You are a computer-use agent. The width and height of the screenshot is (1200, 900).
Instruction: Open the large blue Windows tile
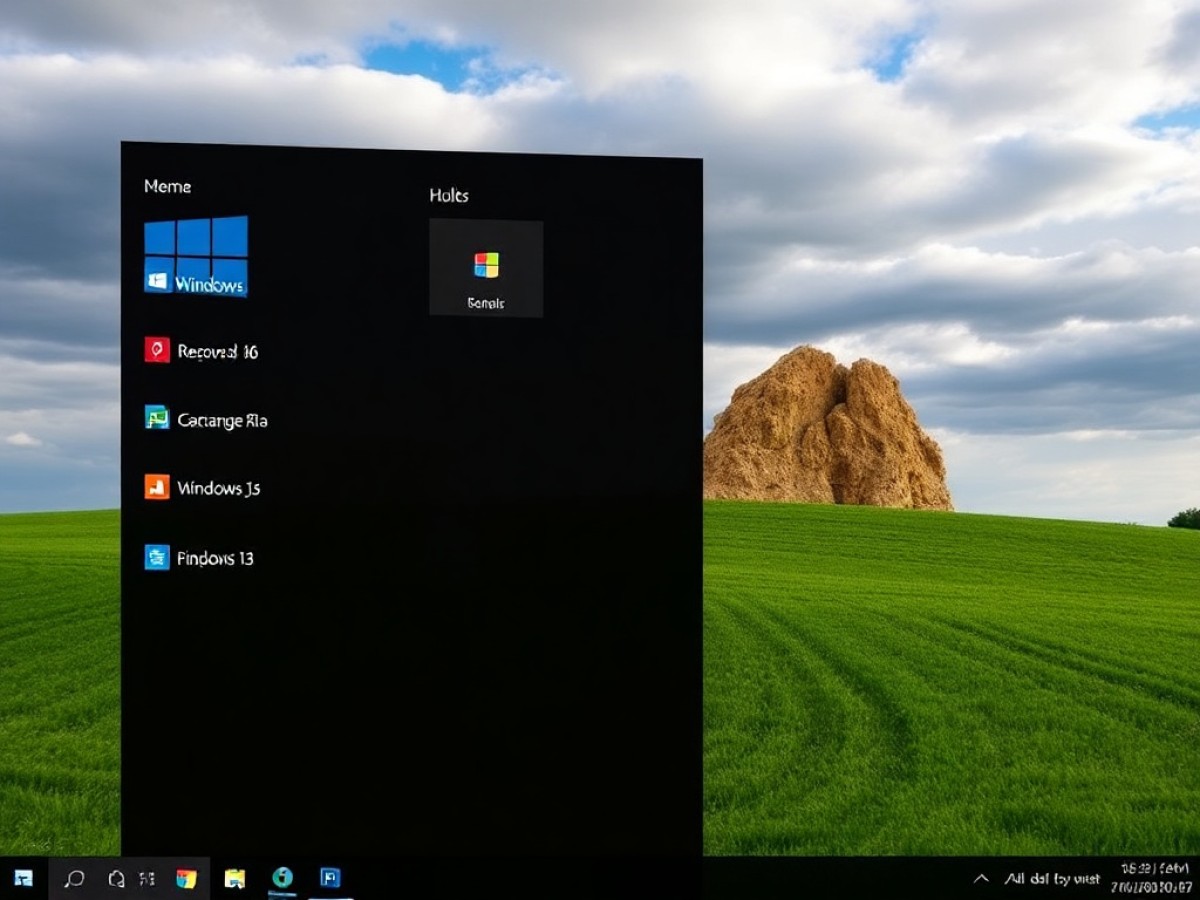[196, 256]
